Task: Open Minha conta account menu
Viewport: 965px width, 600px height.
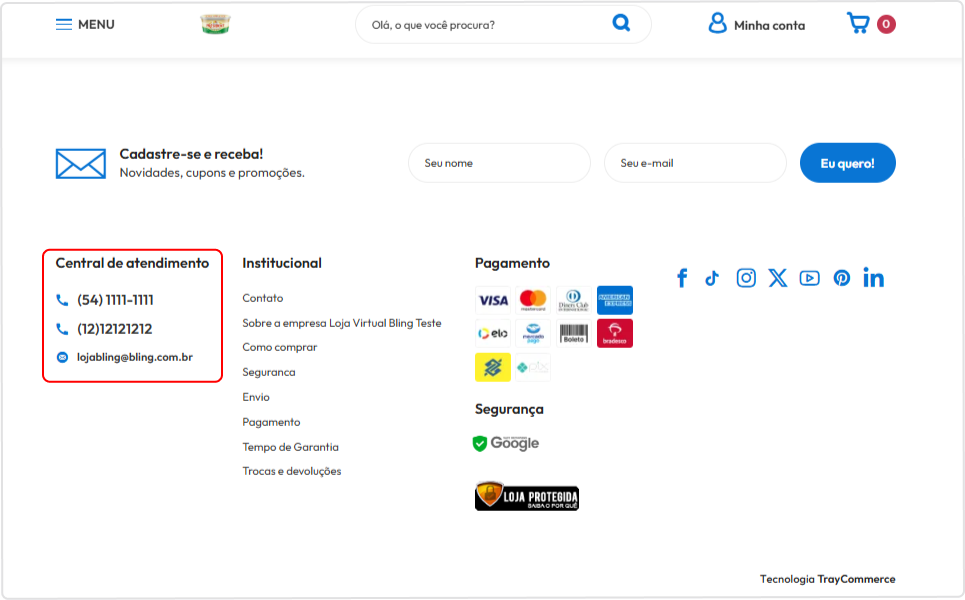Action: click(x=756, y=25)
